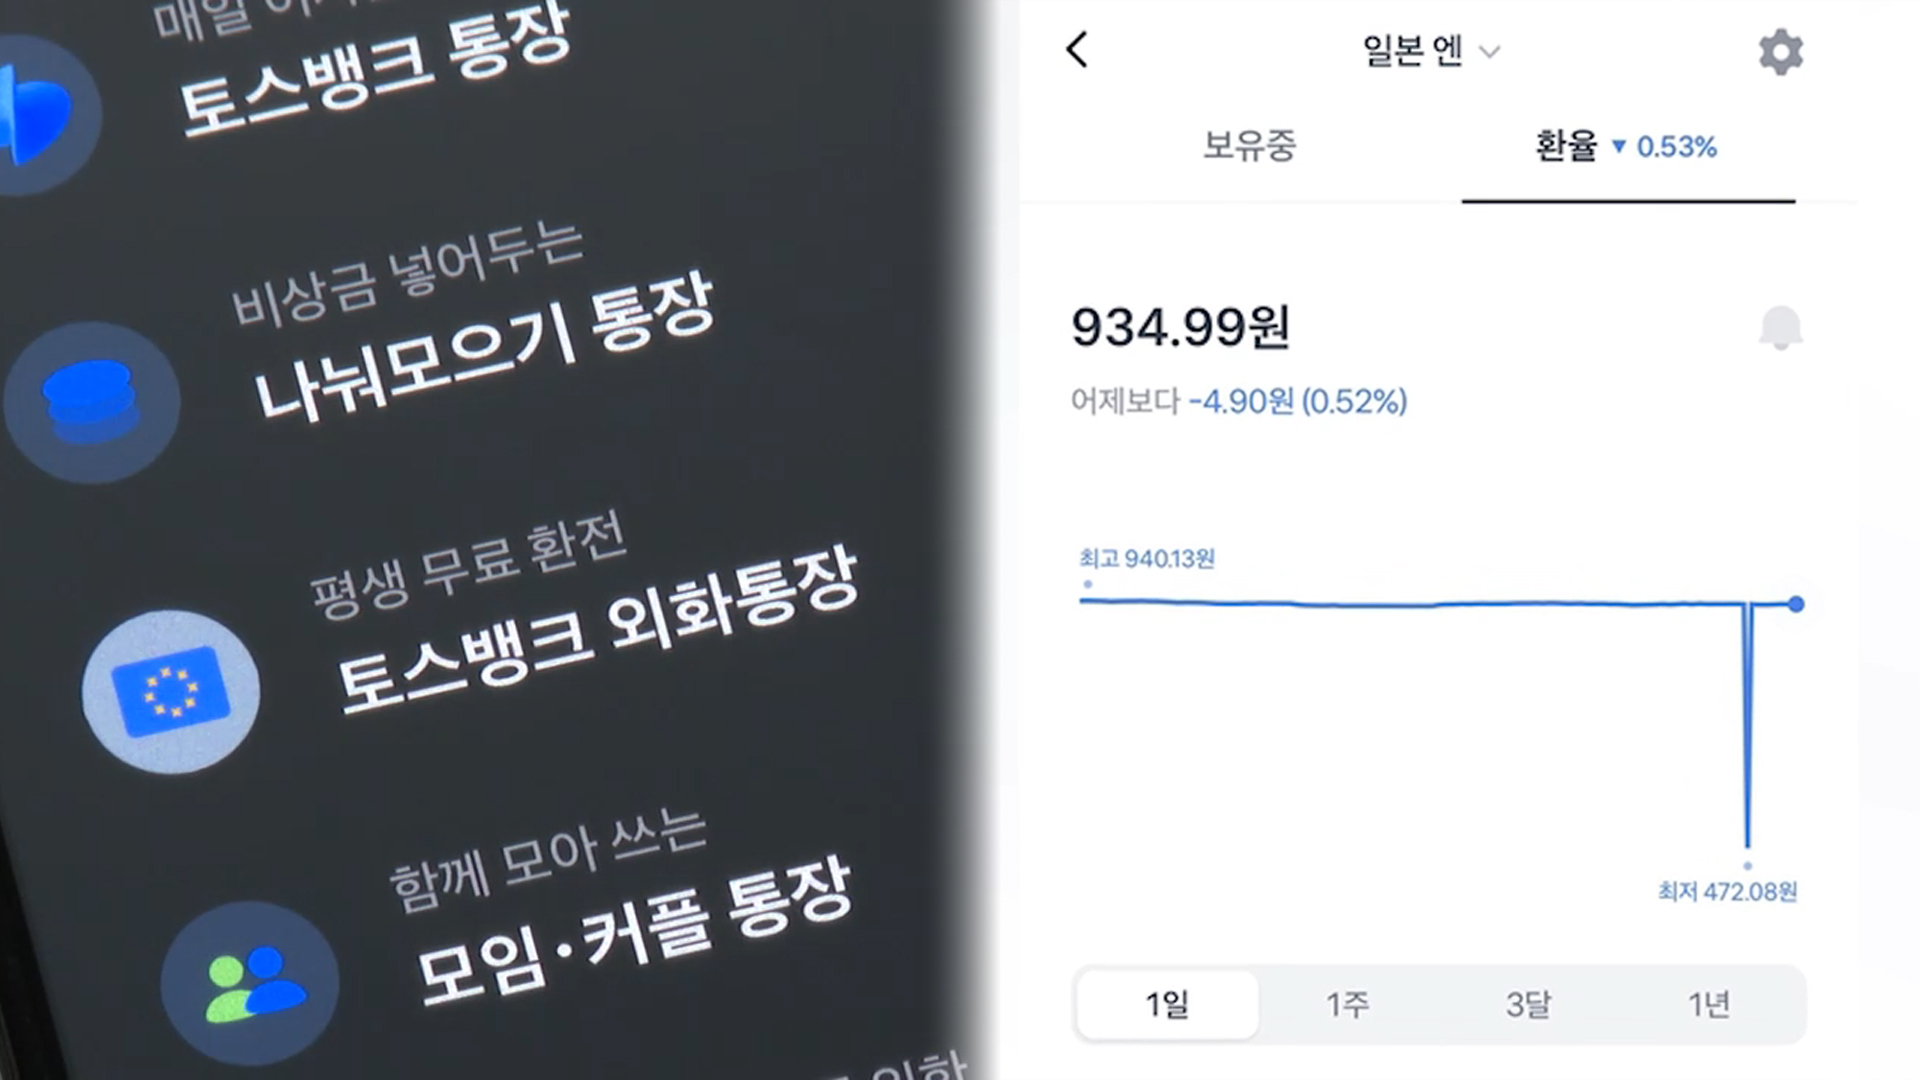Tap the blue coin stack icon for 나눠모으기
This screenshot has height=1080, width=1920.
[92, 402]
